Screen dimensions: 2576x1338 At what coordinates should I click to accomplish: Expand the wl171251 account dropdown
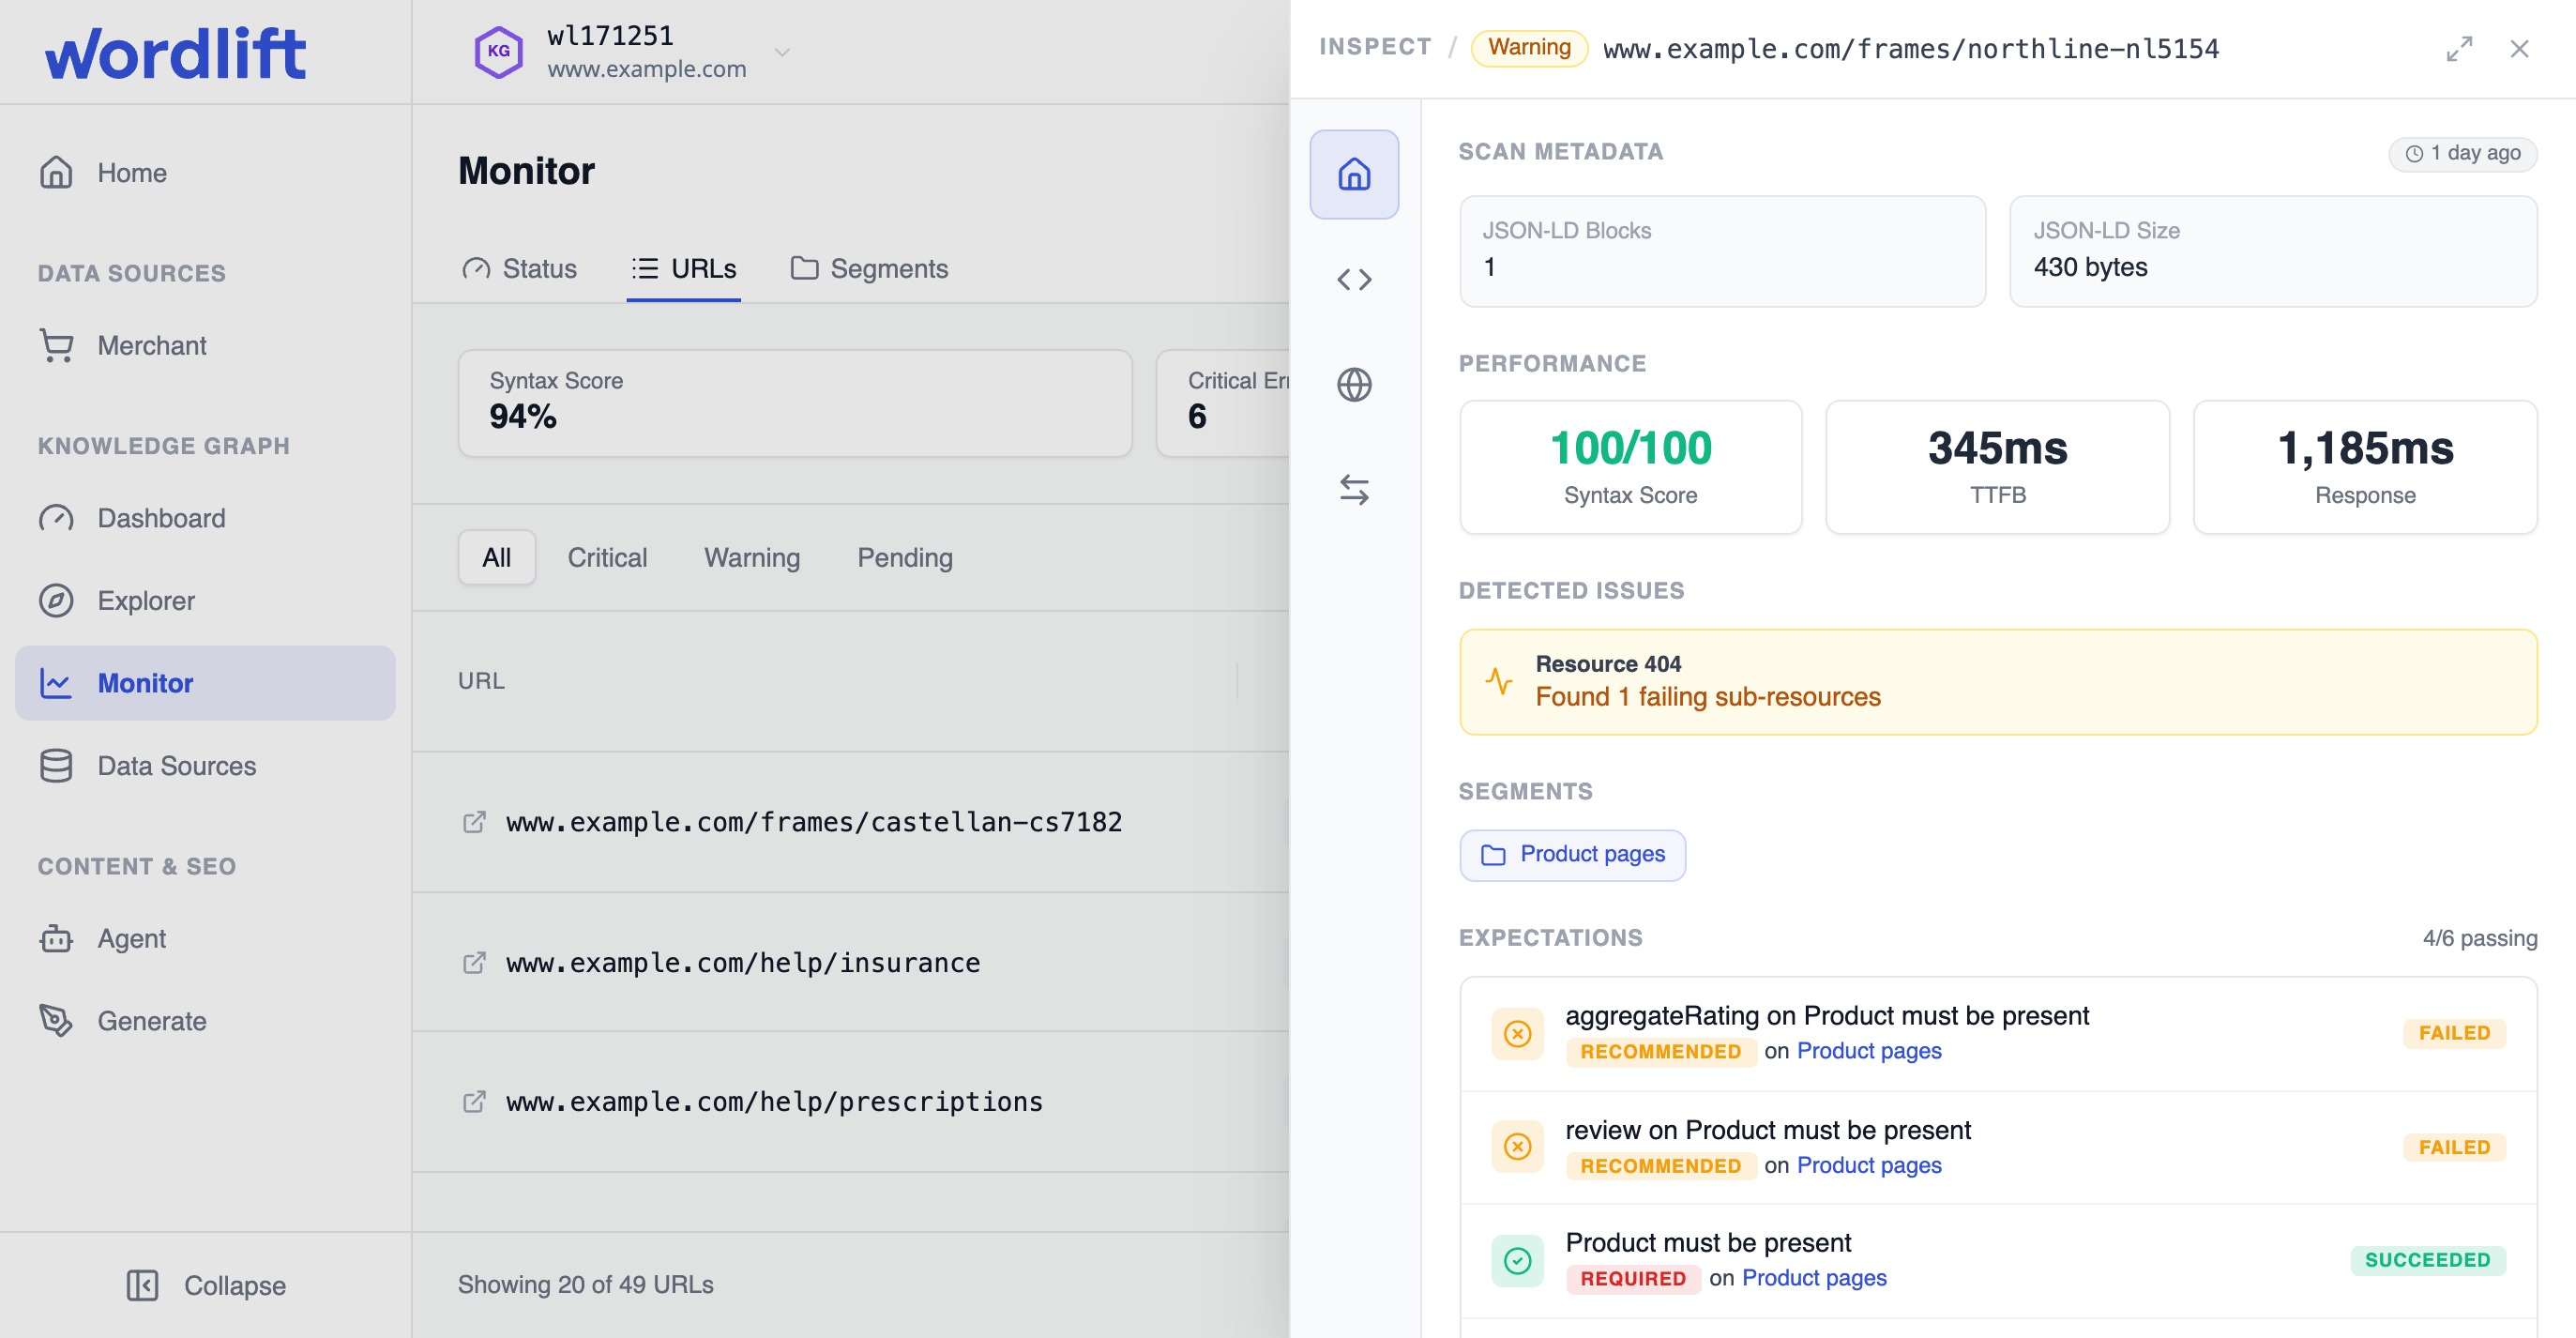pos(782,52)
